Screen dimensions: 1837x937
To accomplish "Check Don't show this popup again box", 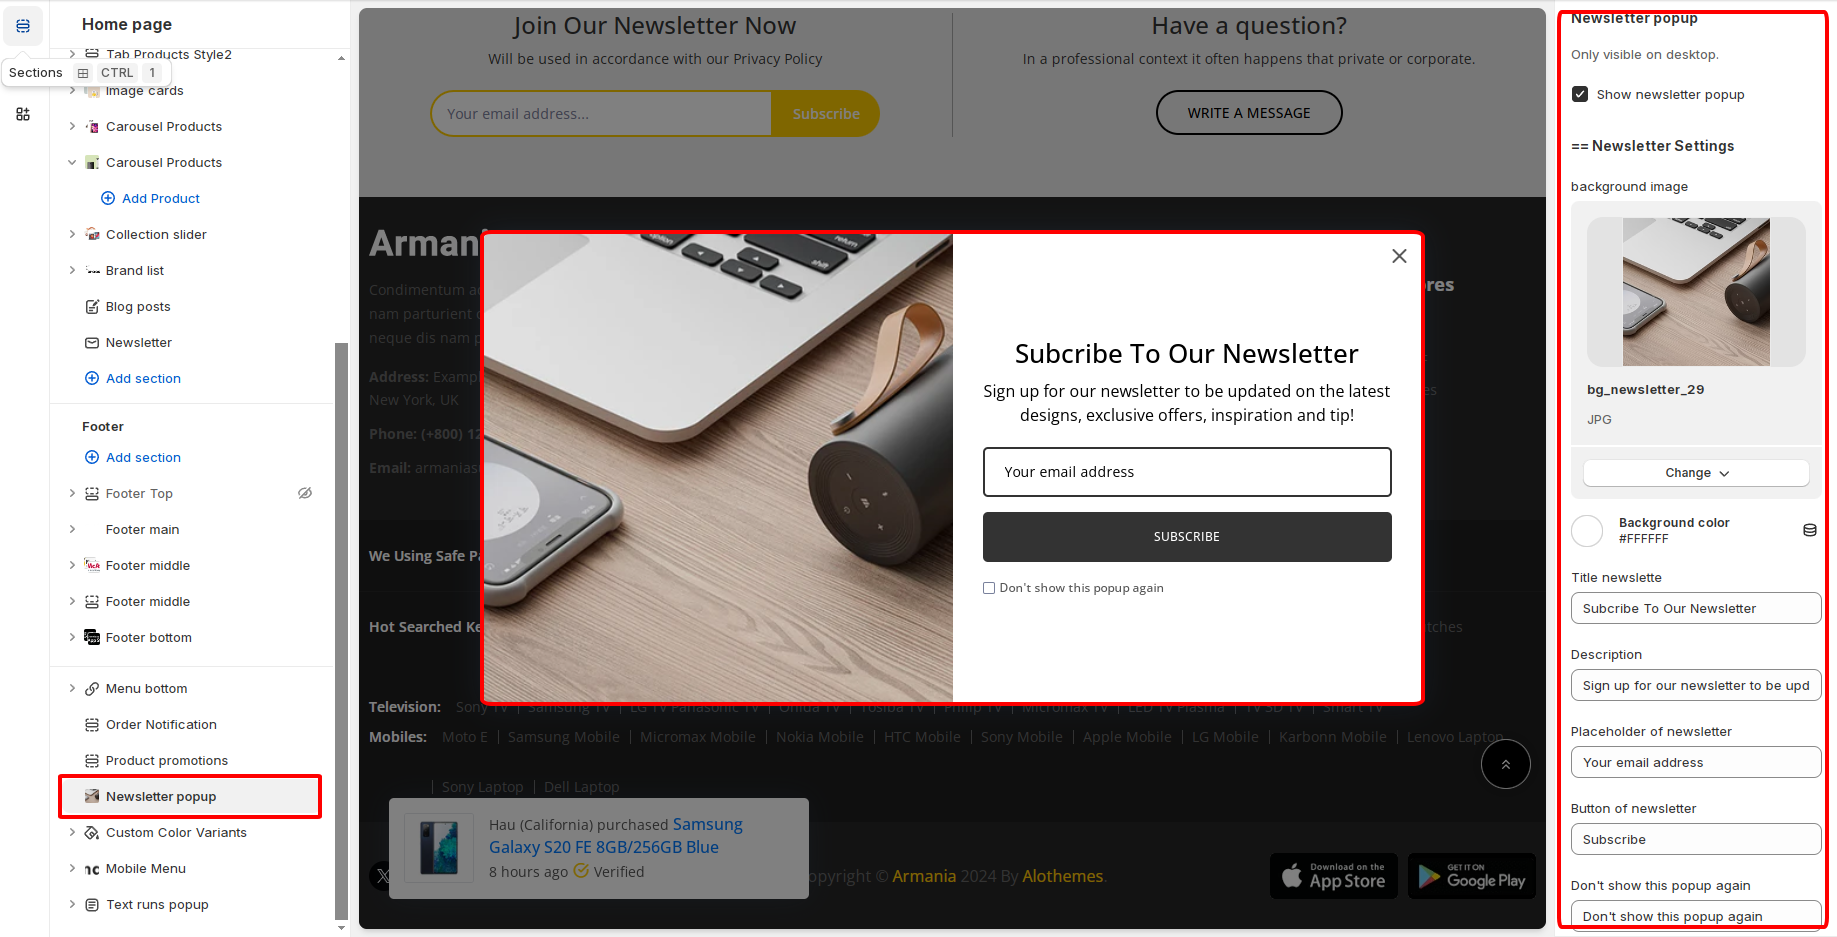I will click(989, 588).
